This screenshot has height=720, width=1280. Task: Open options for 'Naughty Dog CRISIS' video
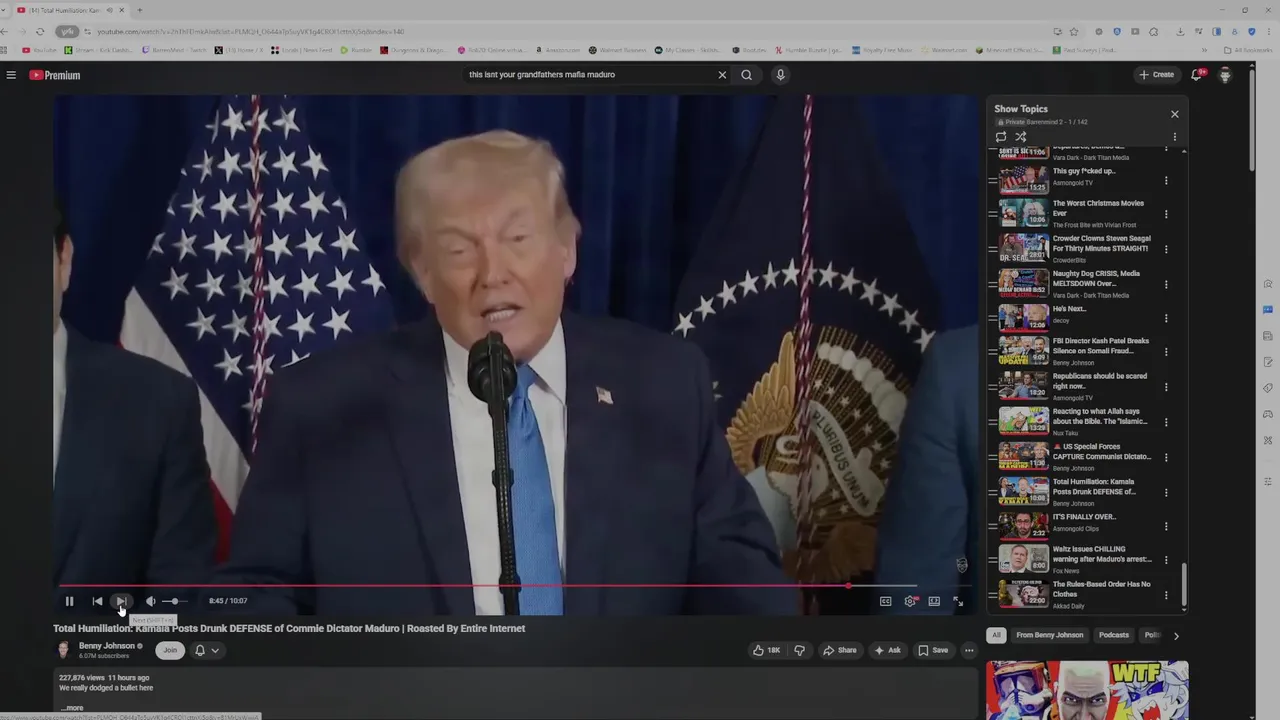(x=1166, y=285)
